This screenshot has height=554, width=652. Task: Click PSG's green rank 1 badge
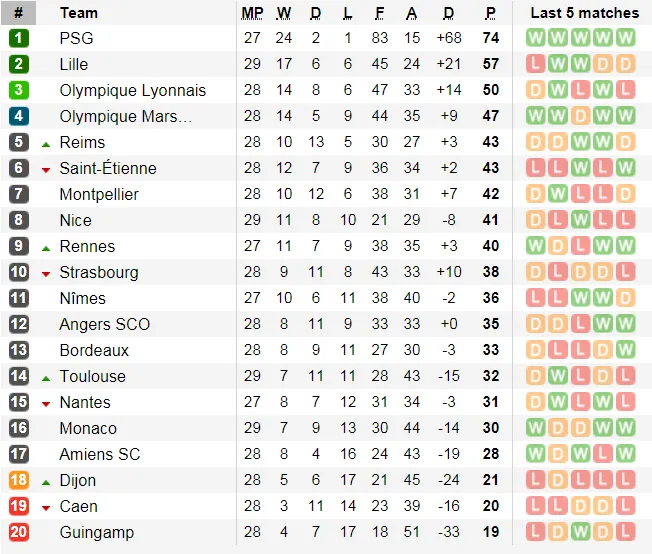click(x=19, y=38)
